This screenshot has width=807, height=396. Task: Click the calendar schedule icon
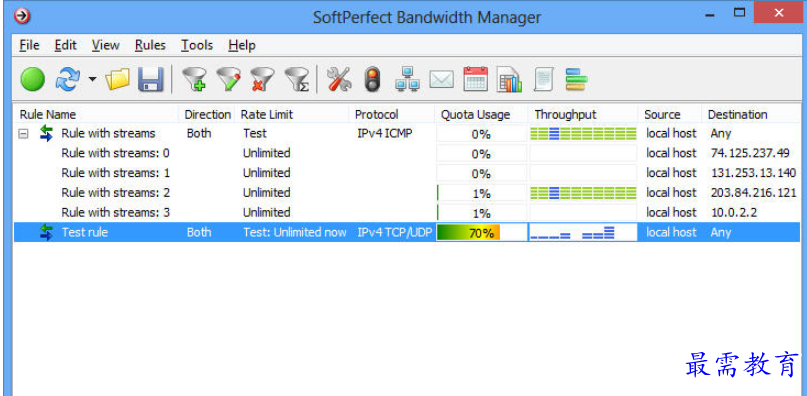pyautogui.click(x=476, y=80)
